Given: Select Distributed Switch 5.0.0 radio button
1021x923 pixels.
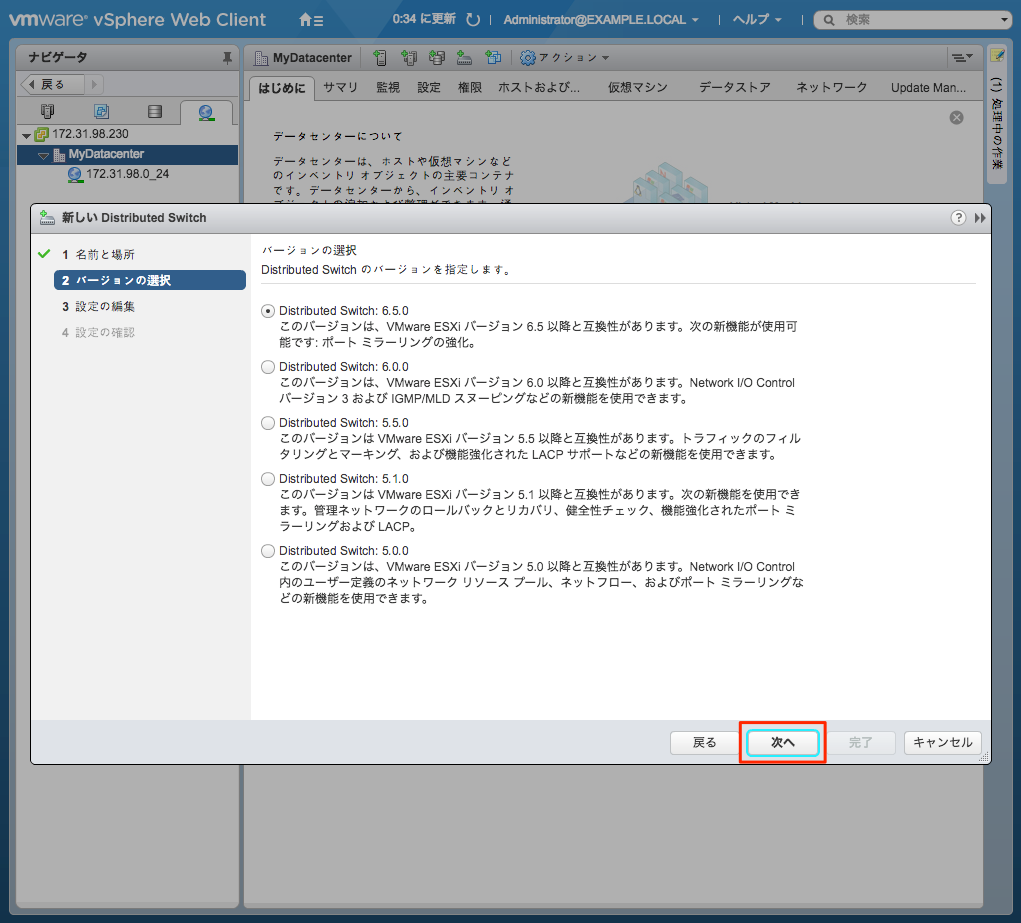Looking at the screenshot, I should click(268, 551).
